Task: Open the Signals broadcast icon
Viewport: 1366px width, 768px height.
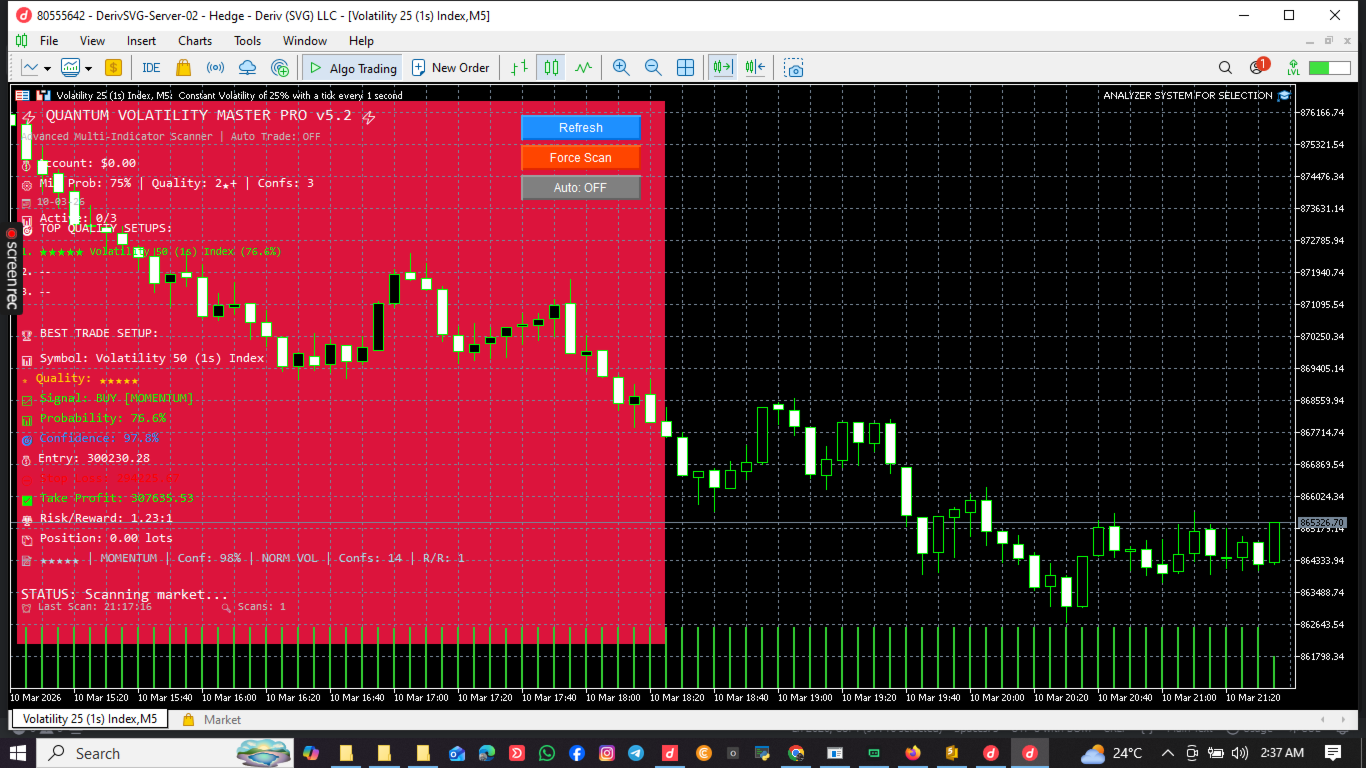Action: (215, 68)
